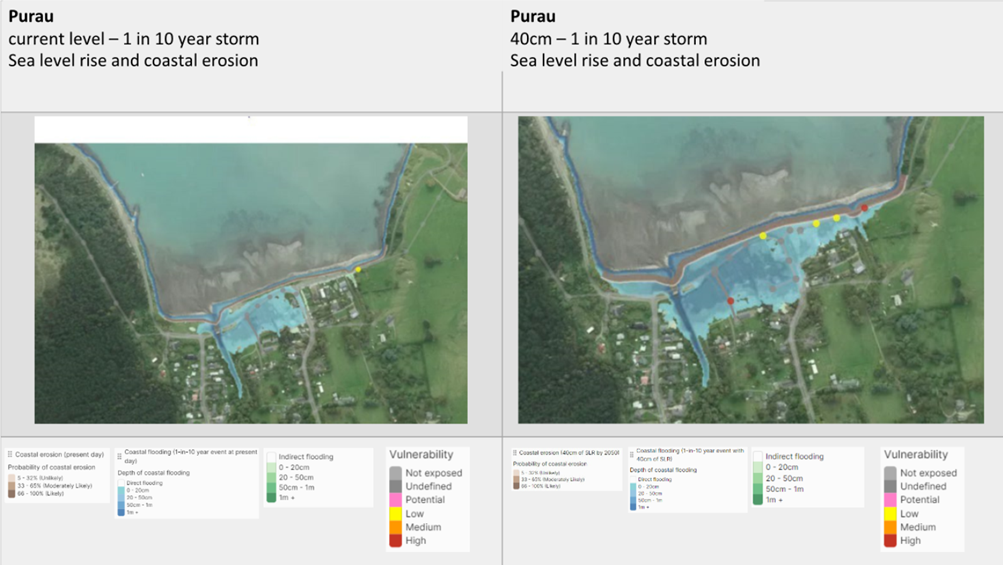Click the 'current level – 1 in 10 year storm' heading
Image resolution: width=1003 pixels, height=565 pixels.
pyautogui.click(x=134, y=39)
